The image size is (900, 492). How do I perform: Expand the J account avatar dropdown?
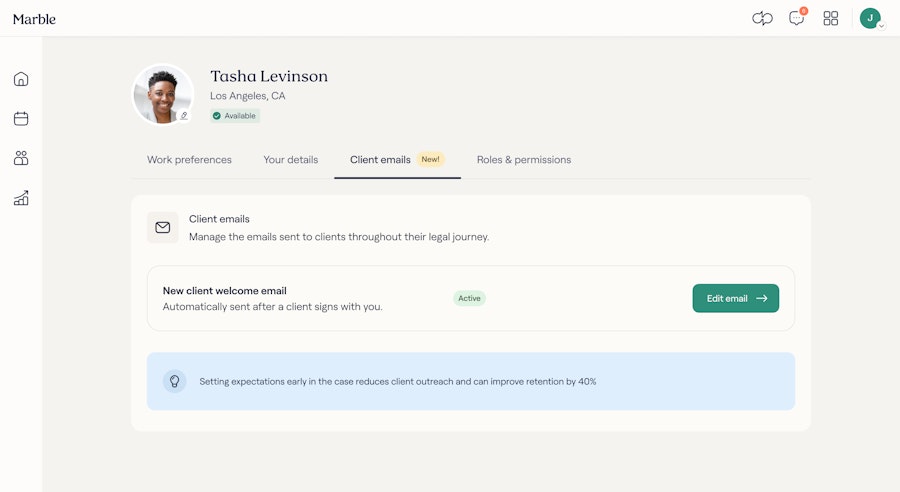point(871,18)
